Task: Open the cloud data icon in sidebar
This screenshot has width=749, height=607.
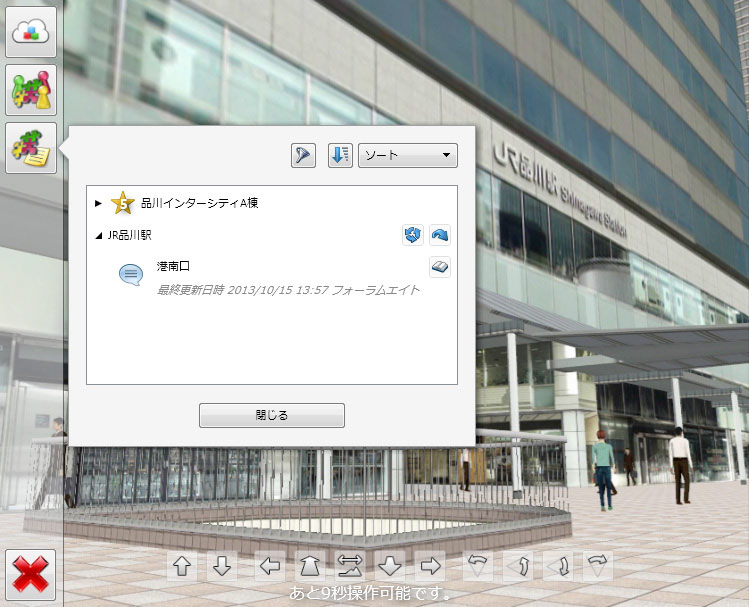Action: click(x=31, y=32)
